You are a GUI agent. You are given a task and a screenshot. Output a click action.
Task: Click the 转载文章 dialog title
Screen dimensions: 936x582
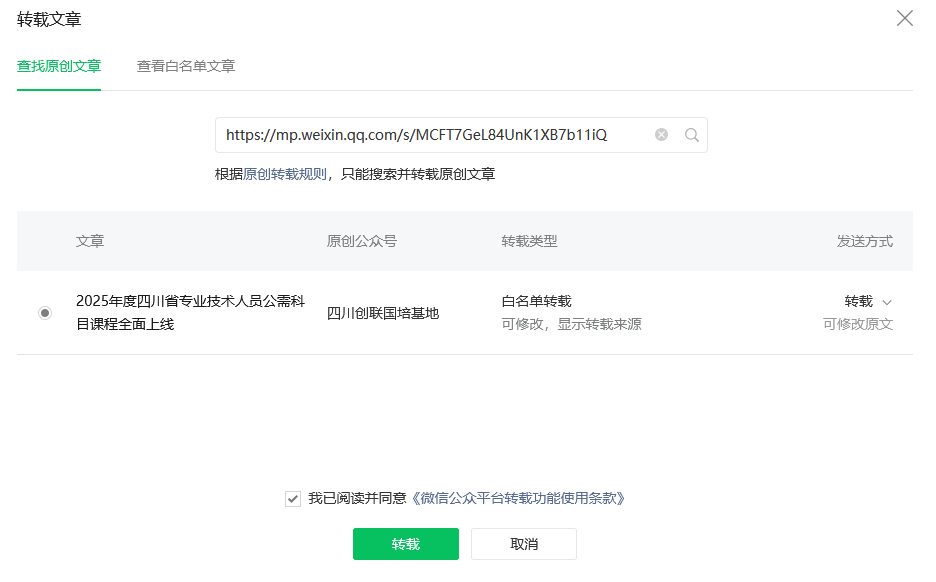[49, 20]
